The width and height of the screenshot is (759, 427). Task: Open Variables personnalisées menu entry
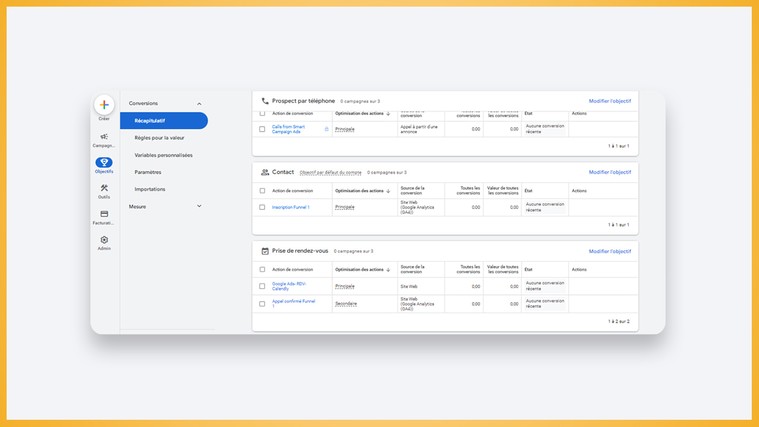164,155
